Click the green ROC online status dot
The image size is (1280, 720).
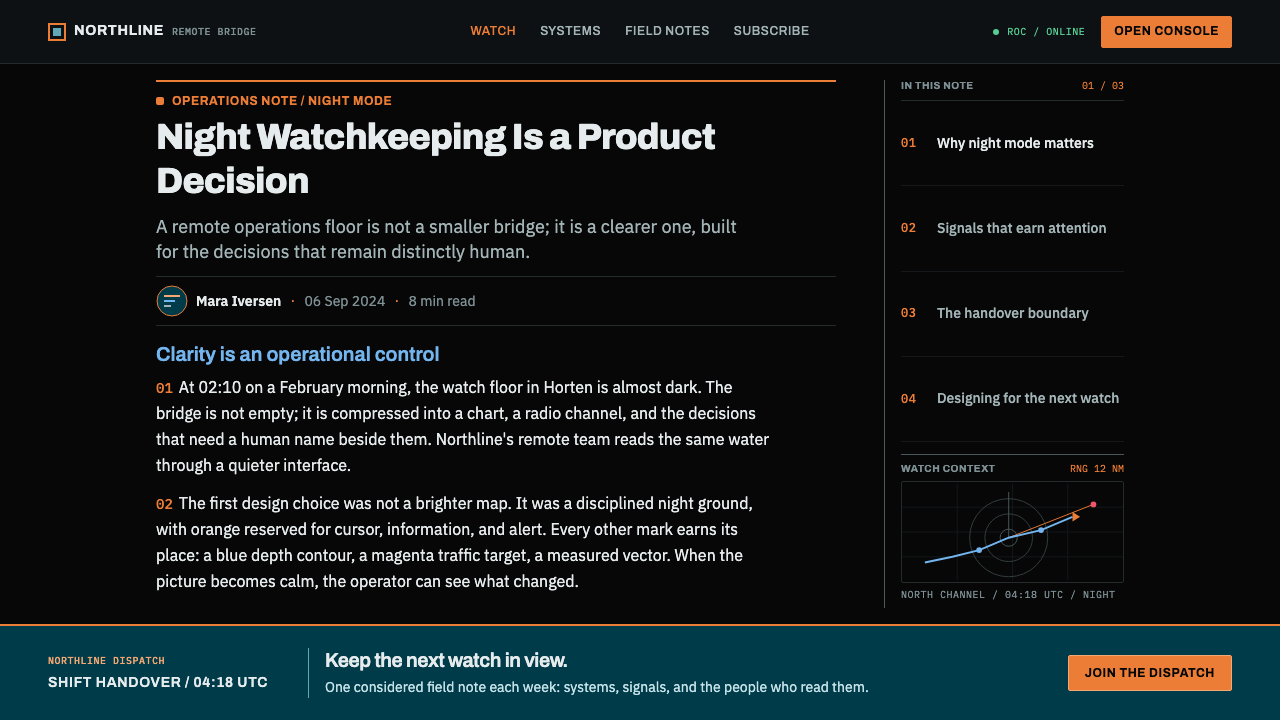tap(996, 32)
